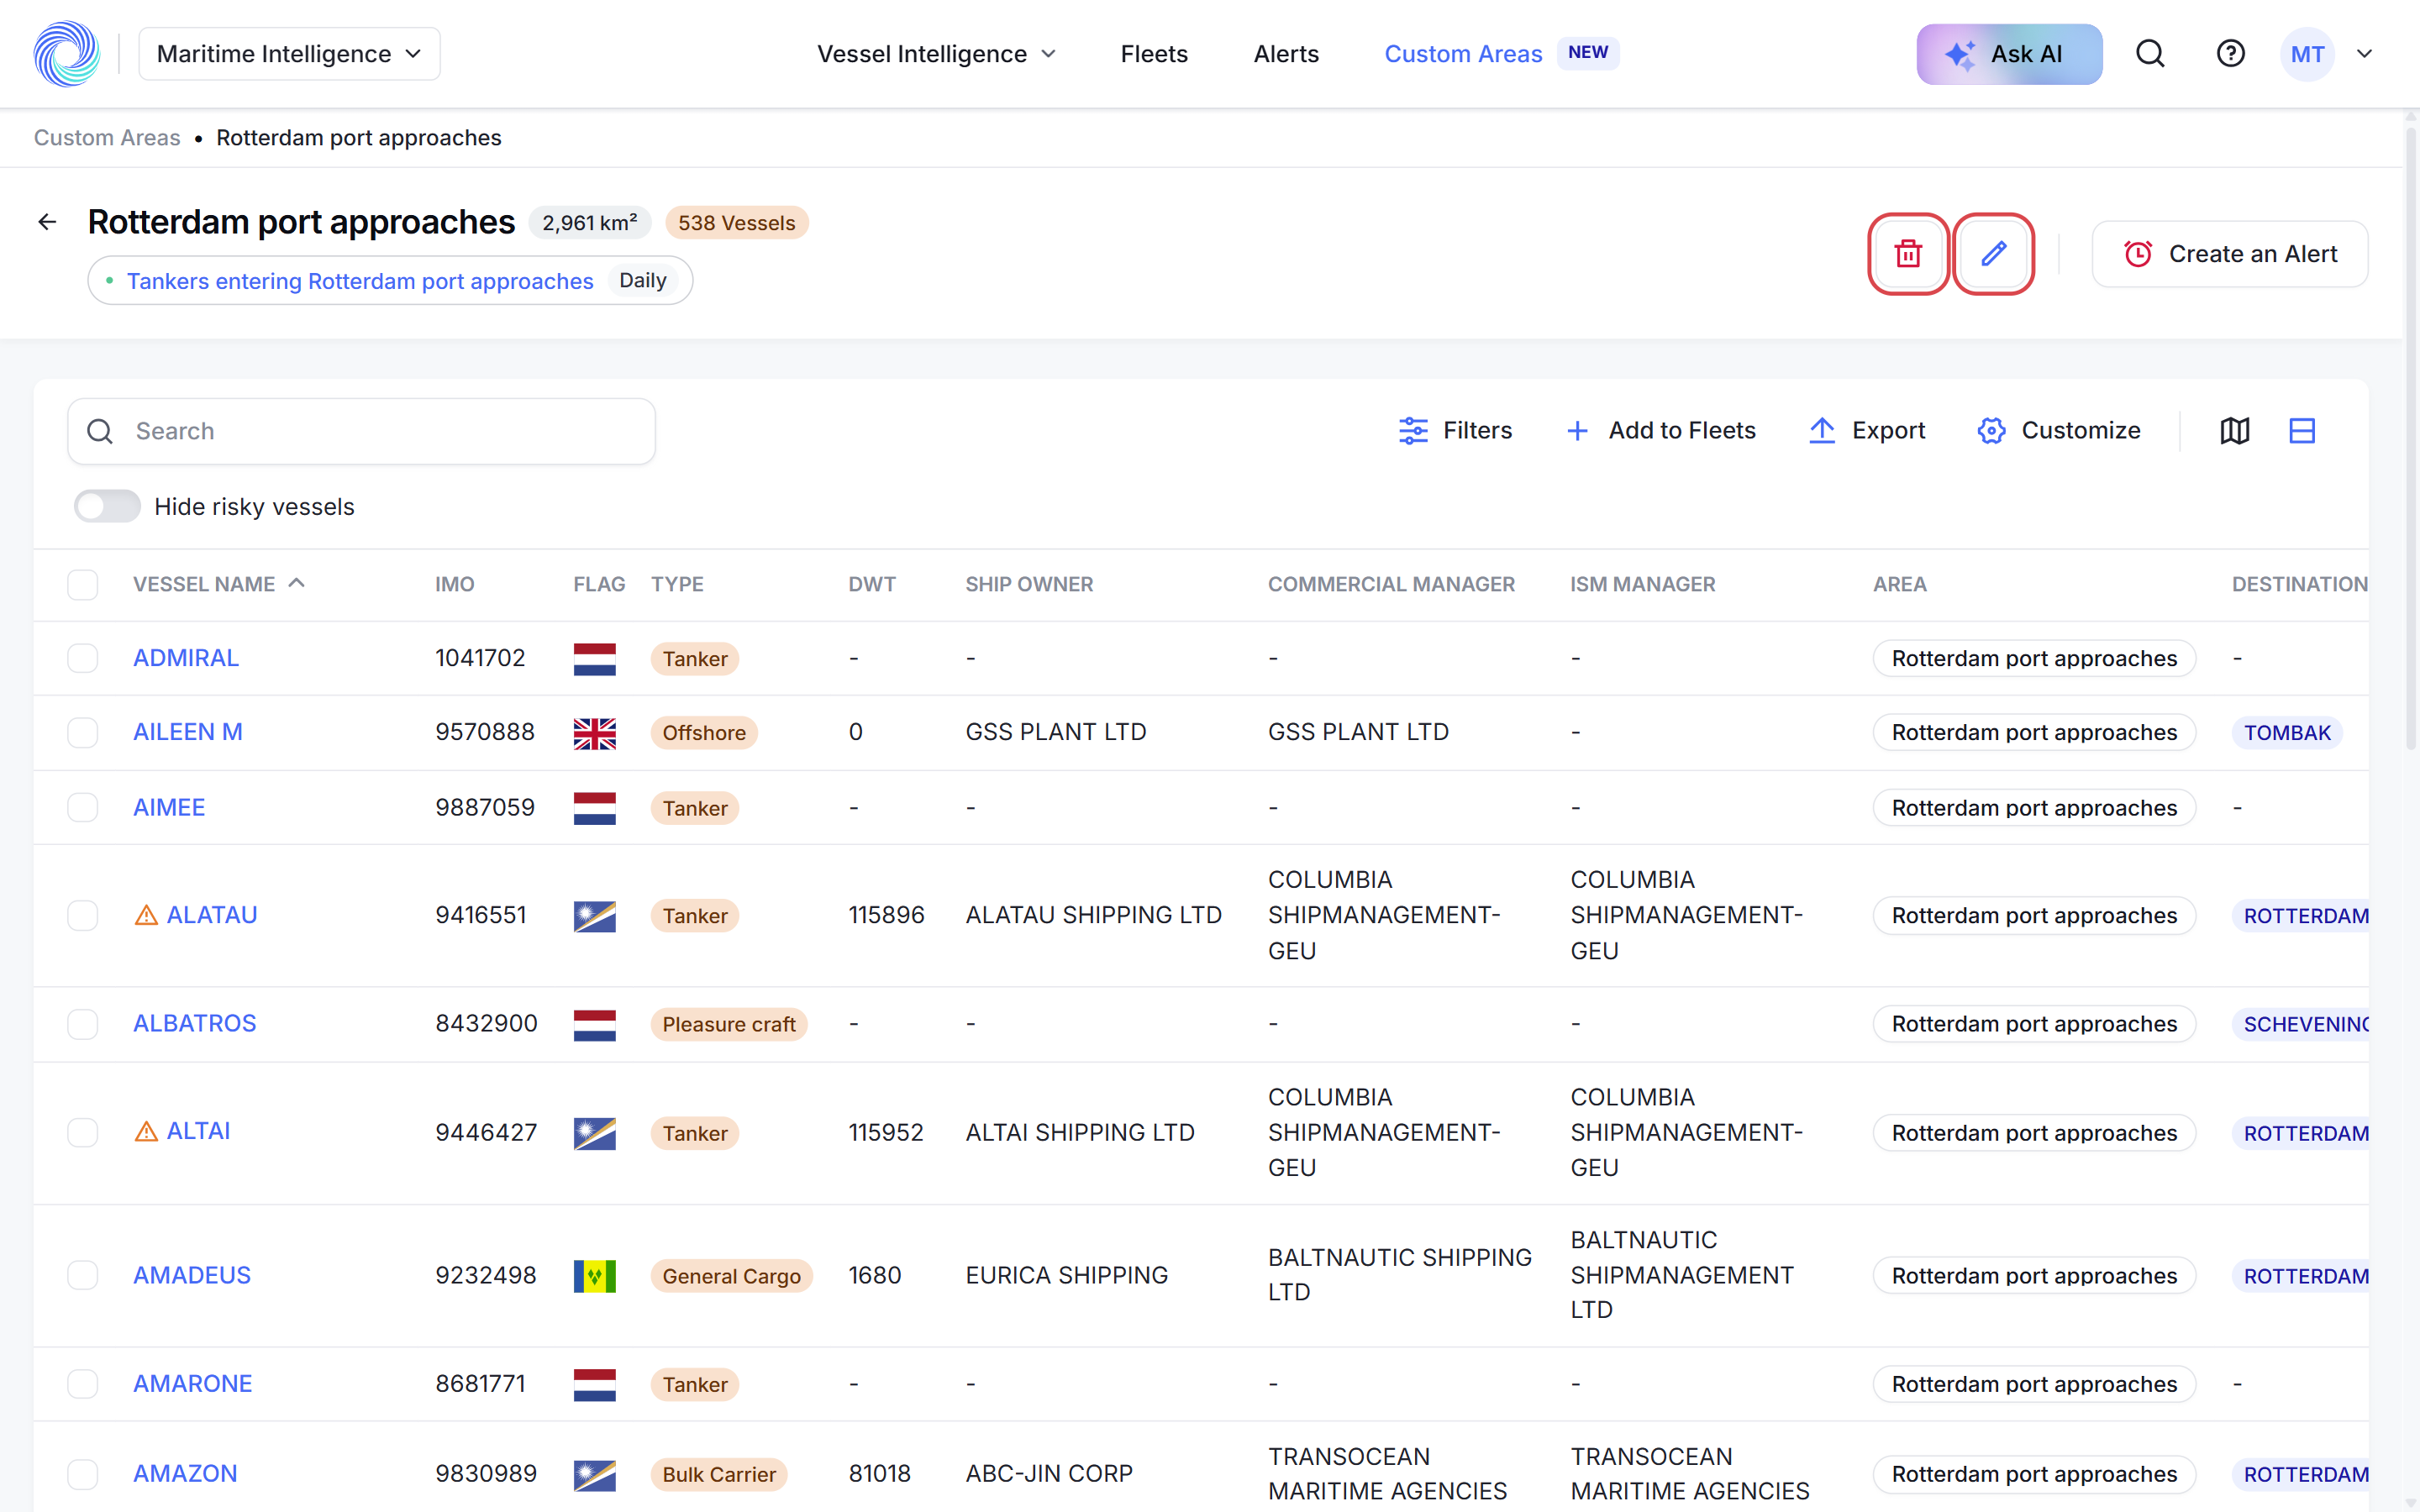Image resolution: width=2420 pixels, height=1512 pixels.
Task: Toggle Hide risky vessels switch
Action: pos(107,506)
